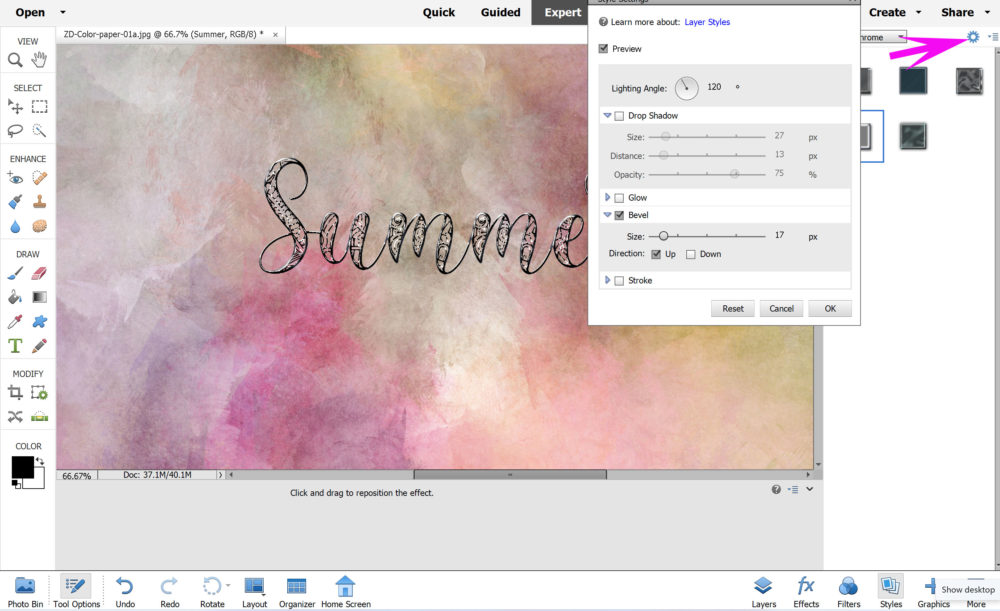Image resolution: width=1000 pixels, height=611 pixels.
Task: Select the Paint Bucket tool
Action: 15,297
